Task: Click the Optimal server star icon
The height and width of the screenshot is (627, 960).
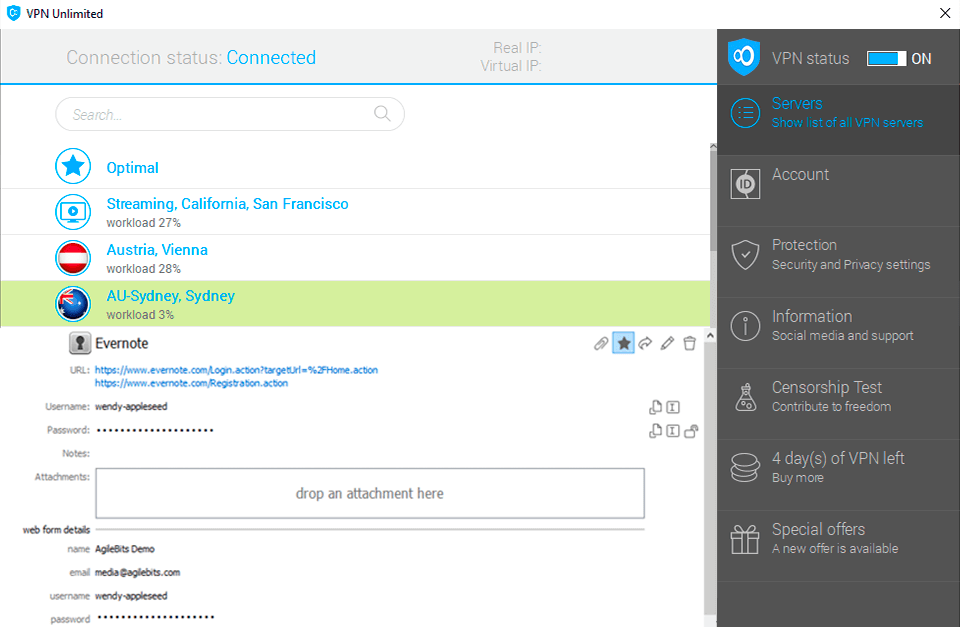Action: point(72,166)
